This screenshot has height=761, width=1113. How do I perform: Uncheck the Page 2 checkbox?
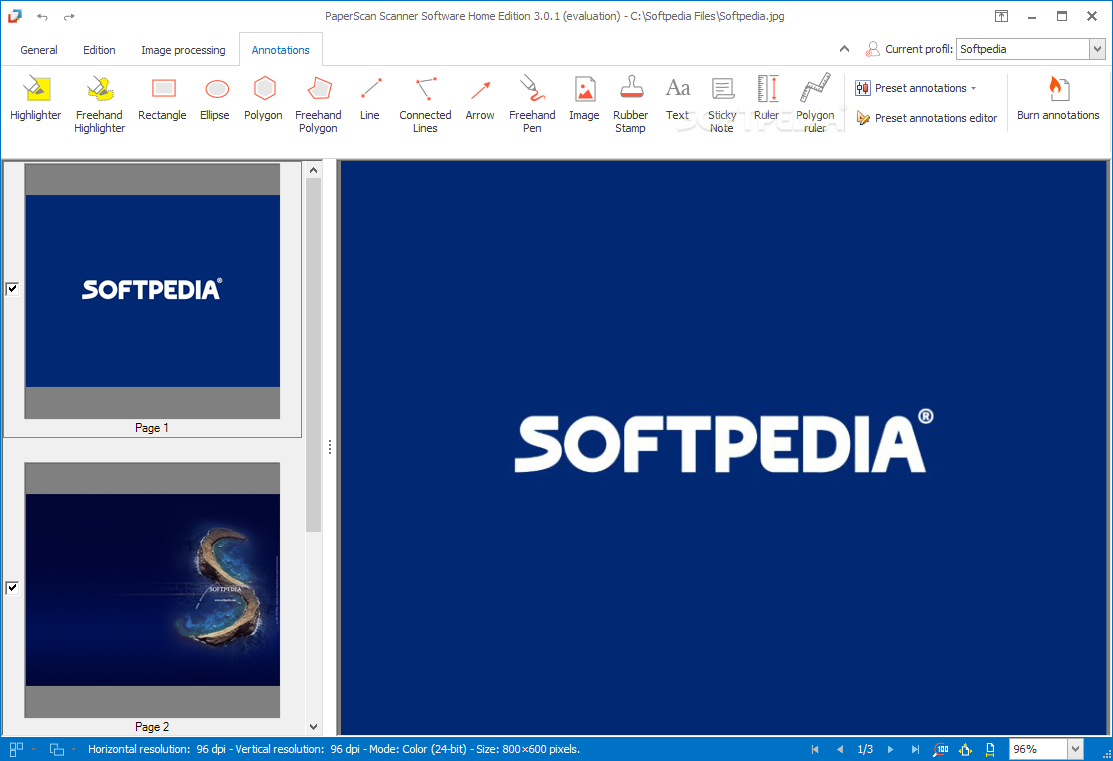coord(12,587)
